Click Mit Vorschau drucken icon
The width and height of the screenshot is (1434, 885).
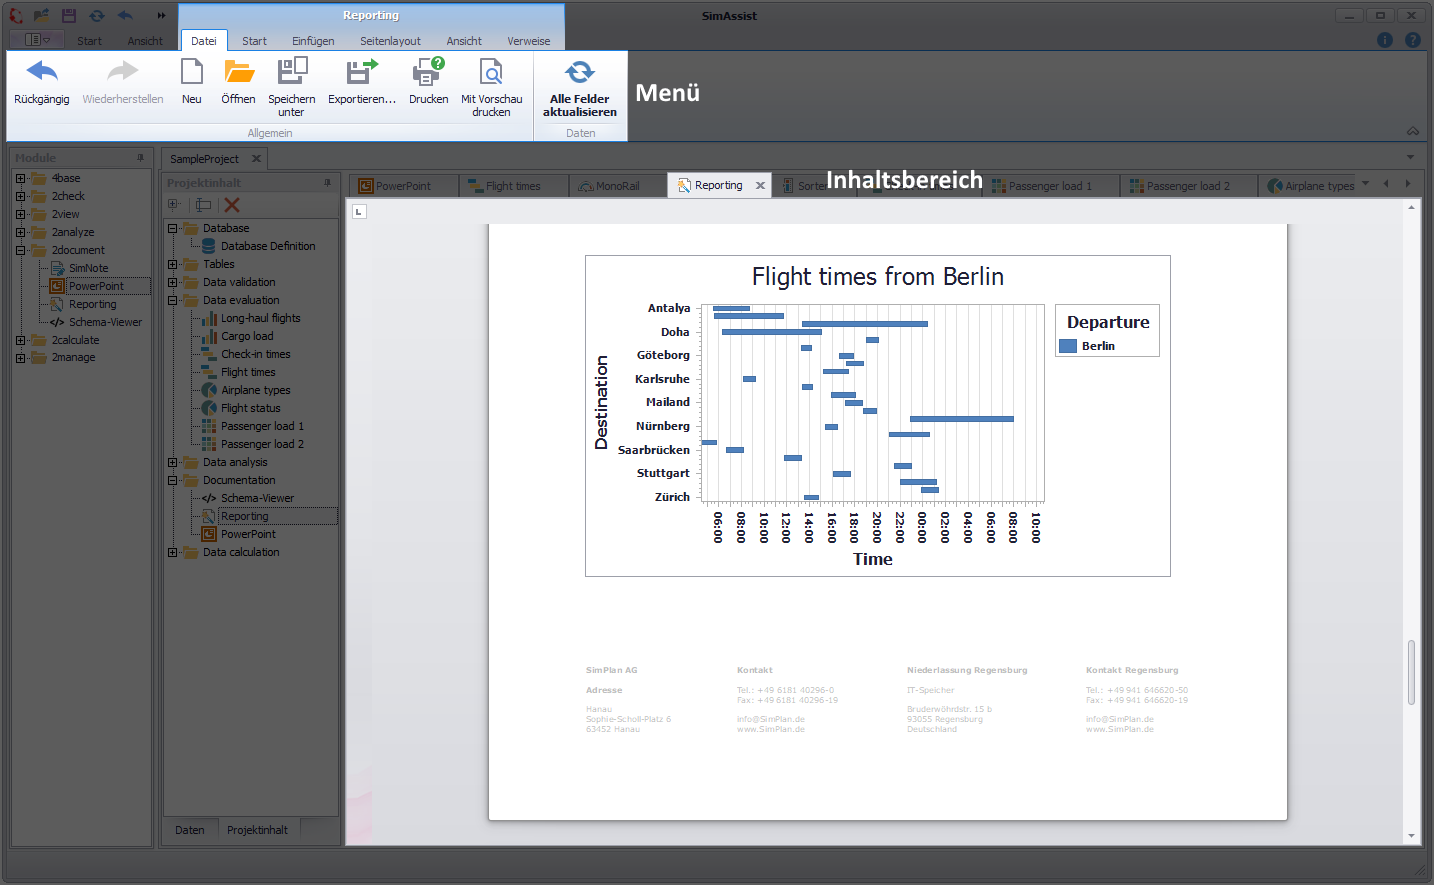491,72
